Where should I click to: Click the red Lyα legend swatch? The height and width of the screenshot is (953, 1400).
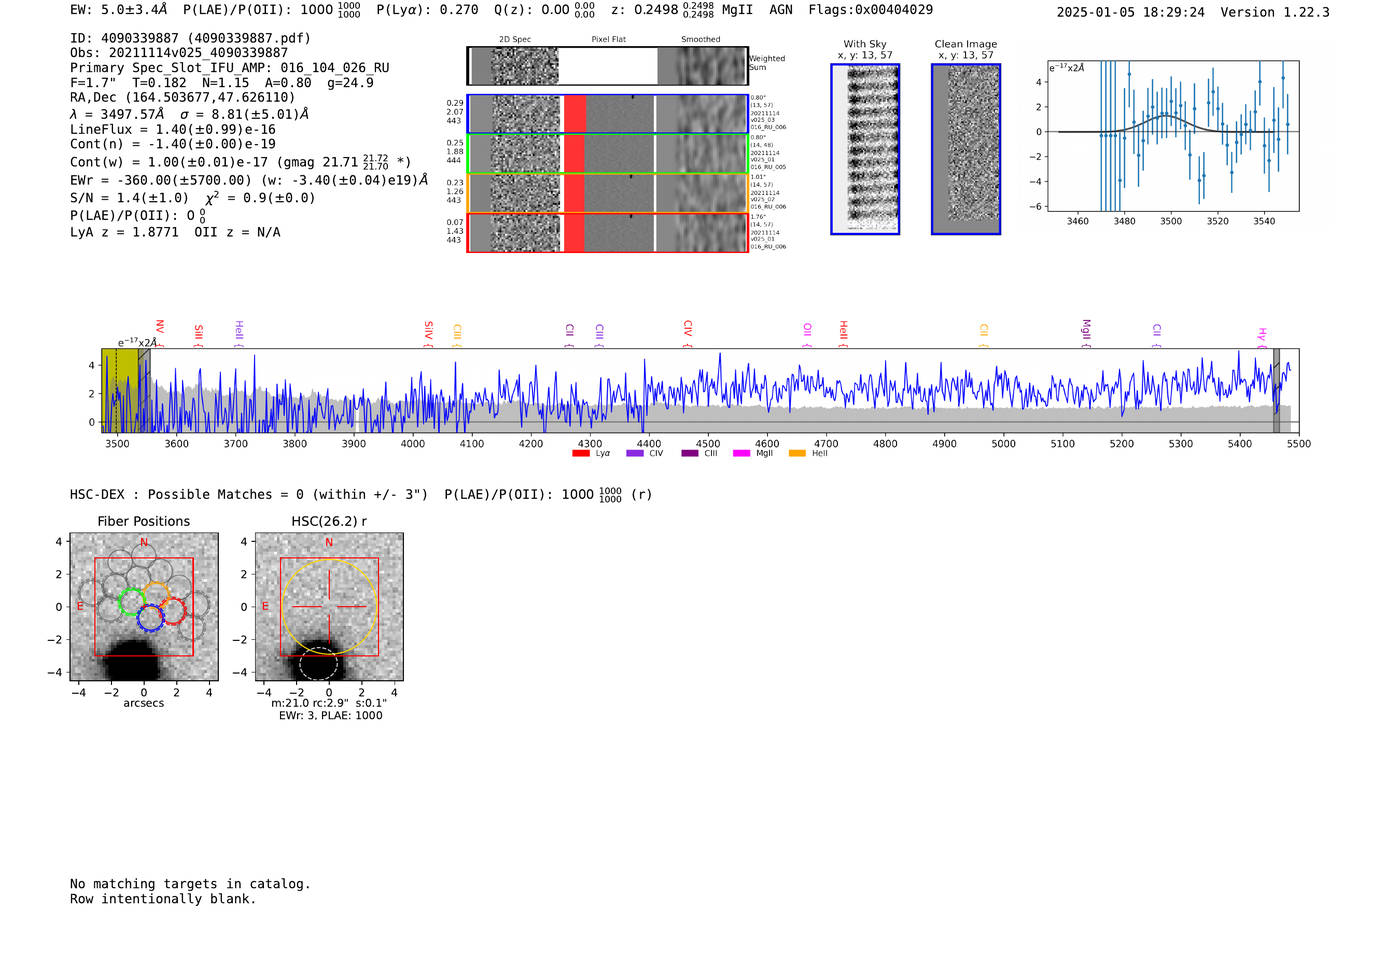[580, 454]
